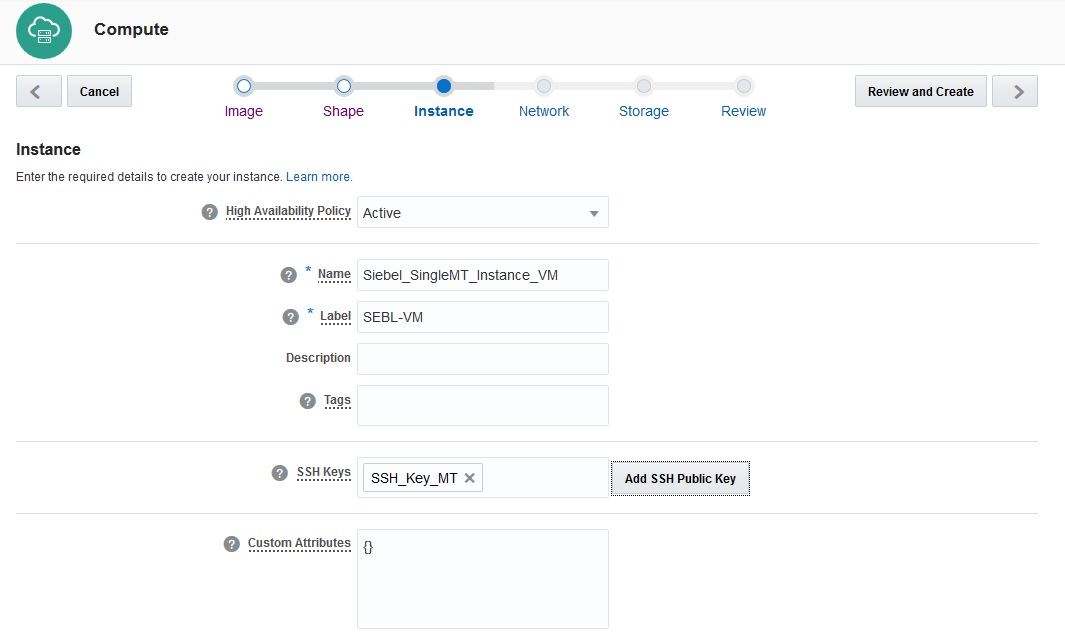Click the Compute cloud logo
The height and width of the screenshot is (635, 1065).
(43, 31)
